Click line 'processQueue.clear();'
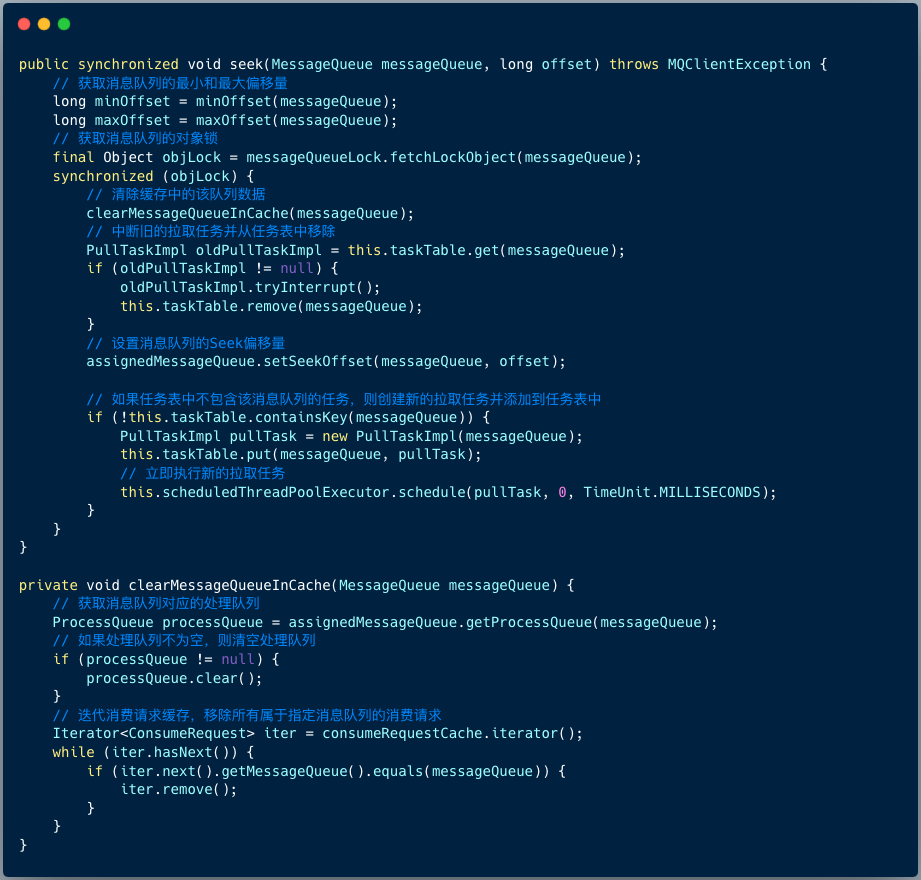 [x=174, y=679]
